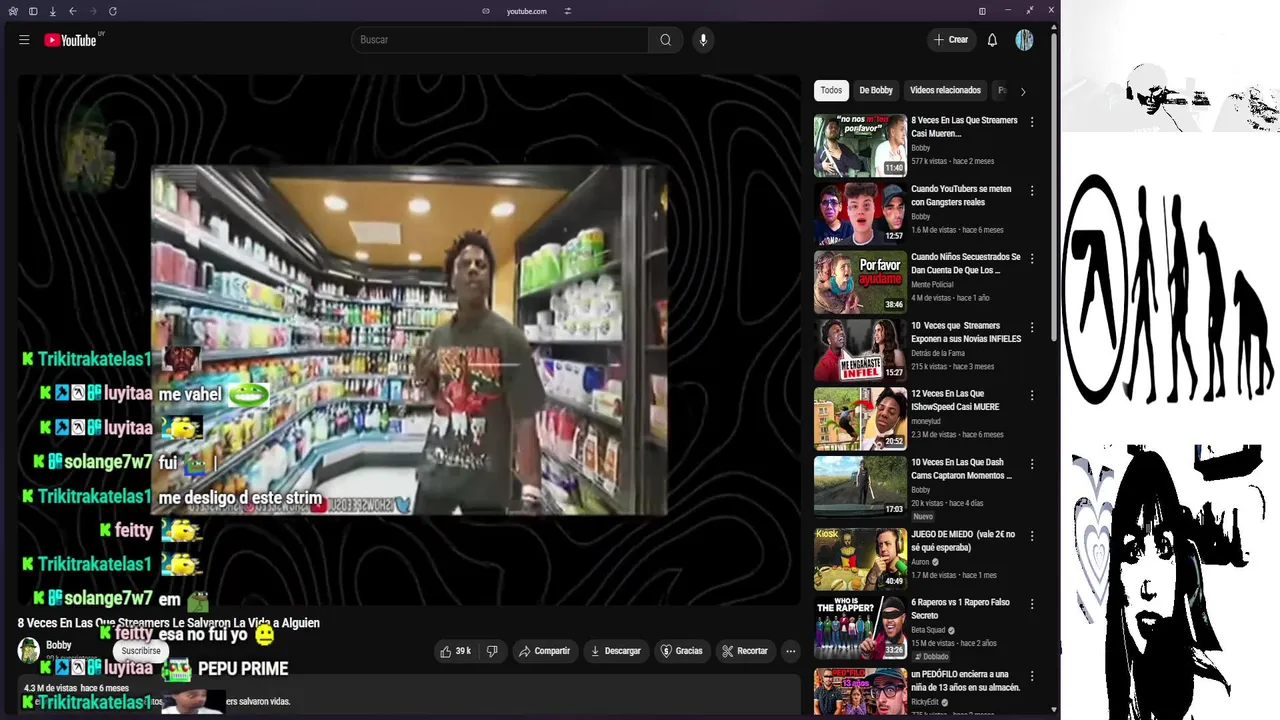Open the 20:52 IShowSpeed video thumbnail
This screenshot has width=1280, height=720.
click(x=860, y=419)
